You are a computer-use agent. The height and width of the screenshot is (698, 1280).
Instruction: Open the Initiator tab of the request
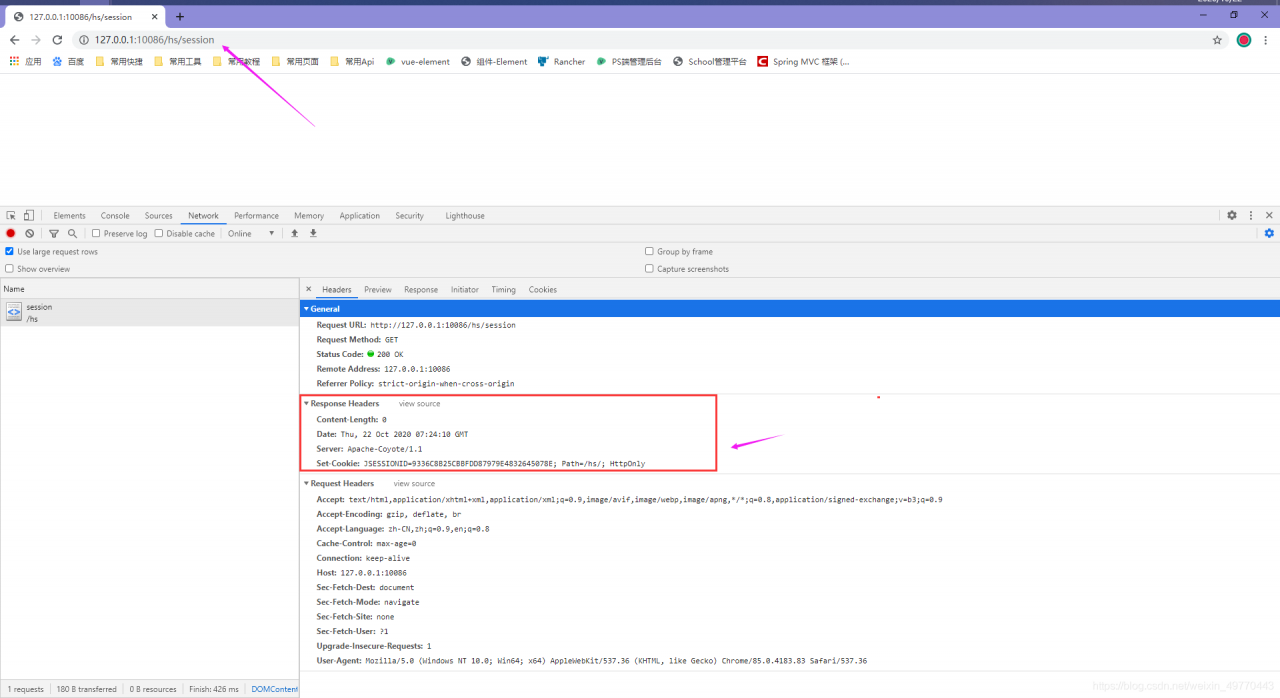465,290
